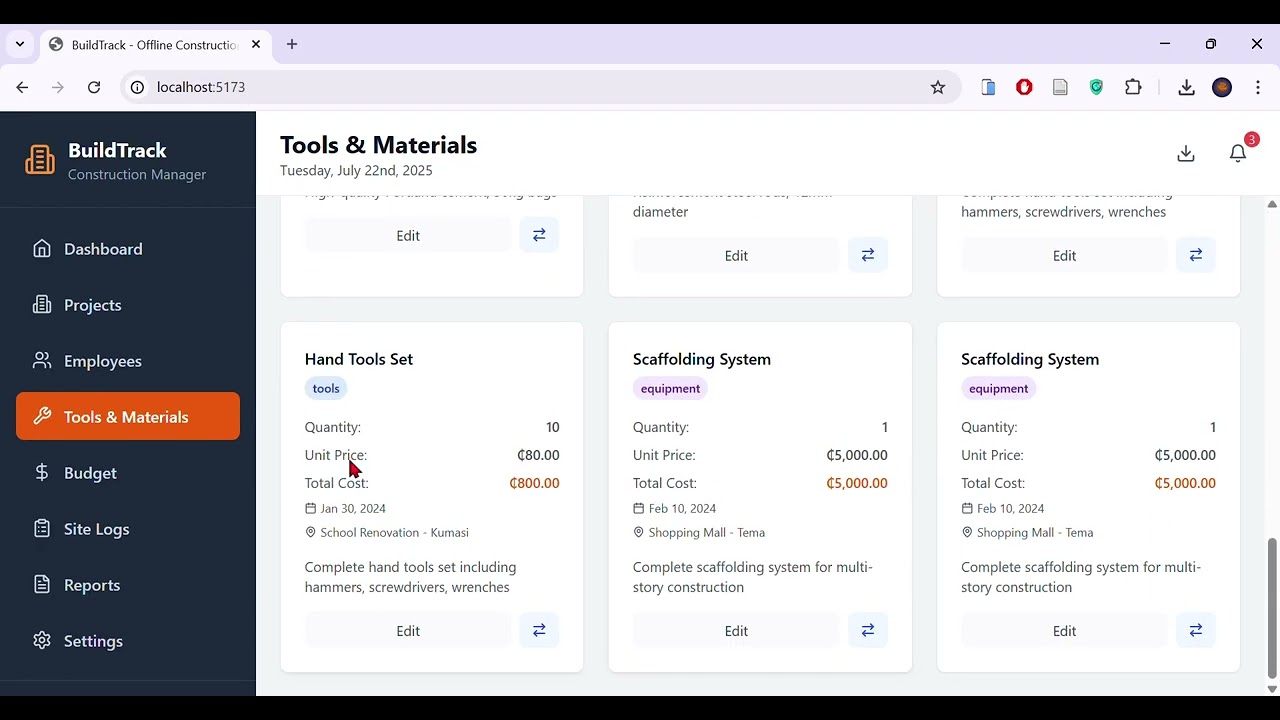Viewport: 1280px width, 720px height.
Task: Navigate to Site Logs
Action: (x=128, y=529)
